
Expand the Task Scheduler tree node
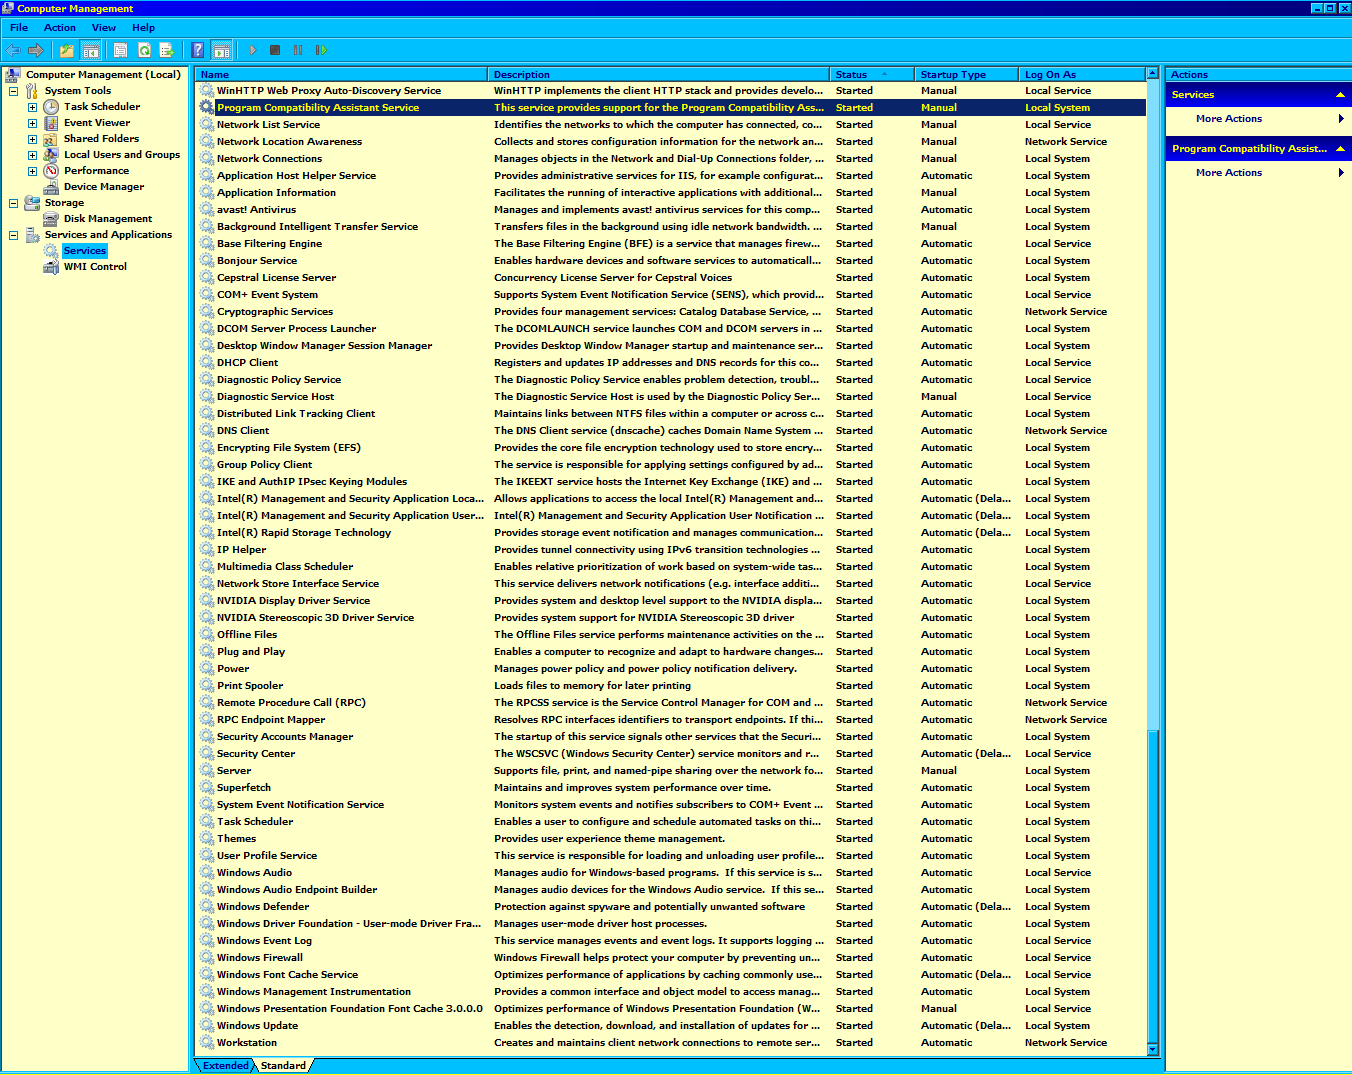click(x=32, y=107)
